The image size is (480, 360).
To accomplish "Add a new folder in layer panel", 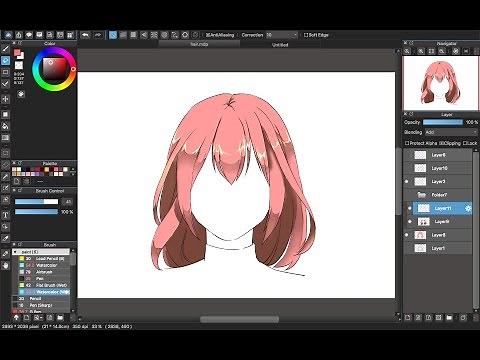I will [x=449, y=318].
